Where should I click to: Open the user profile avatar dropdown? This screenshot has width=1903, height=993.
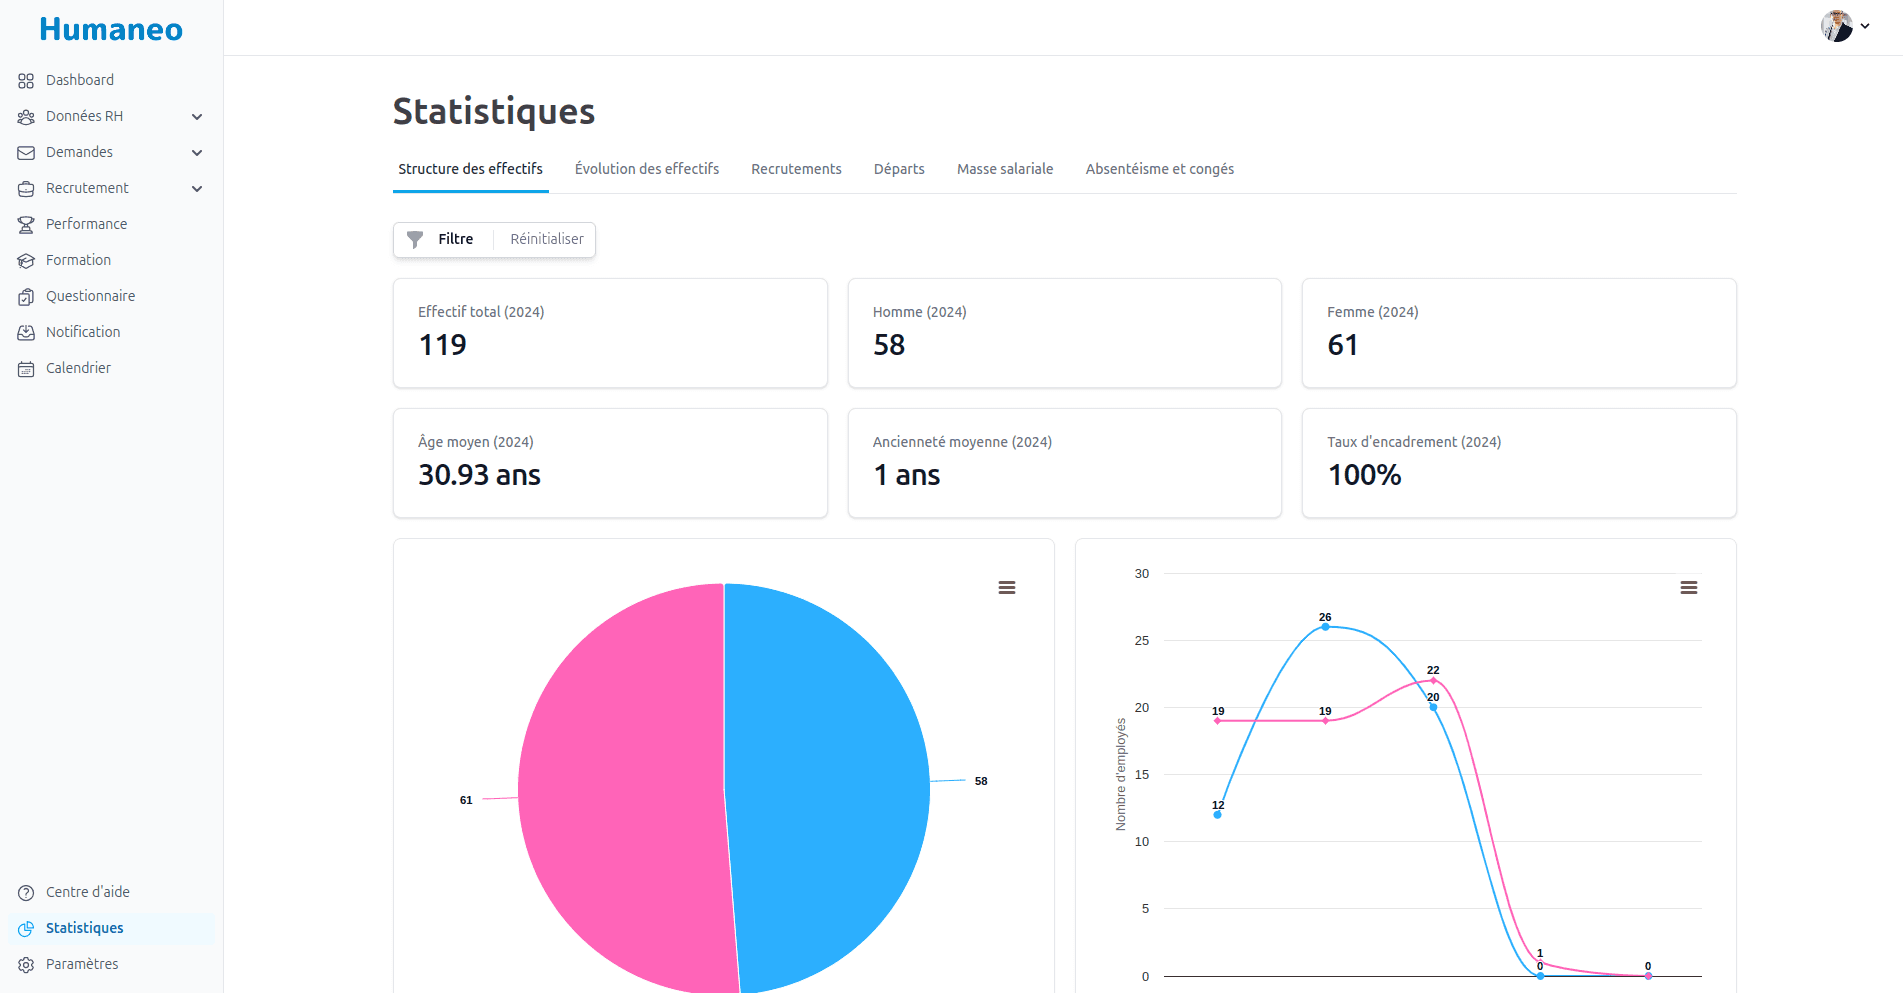(x=1844, y=26)
